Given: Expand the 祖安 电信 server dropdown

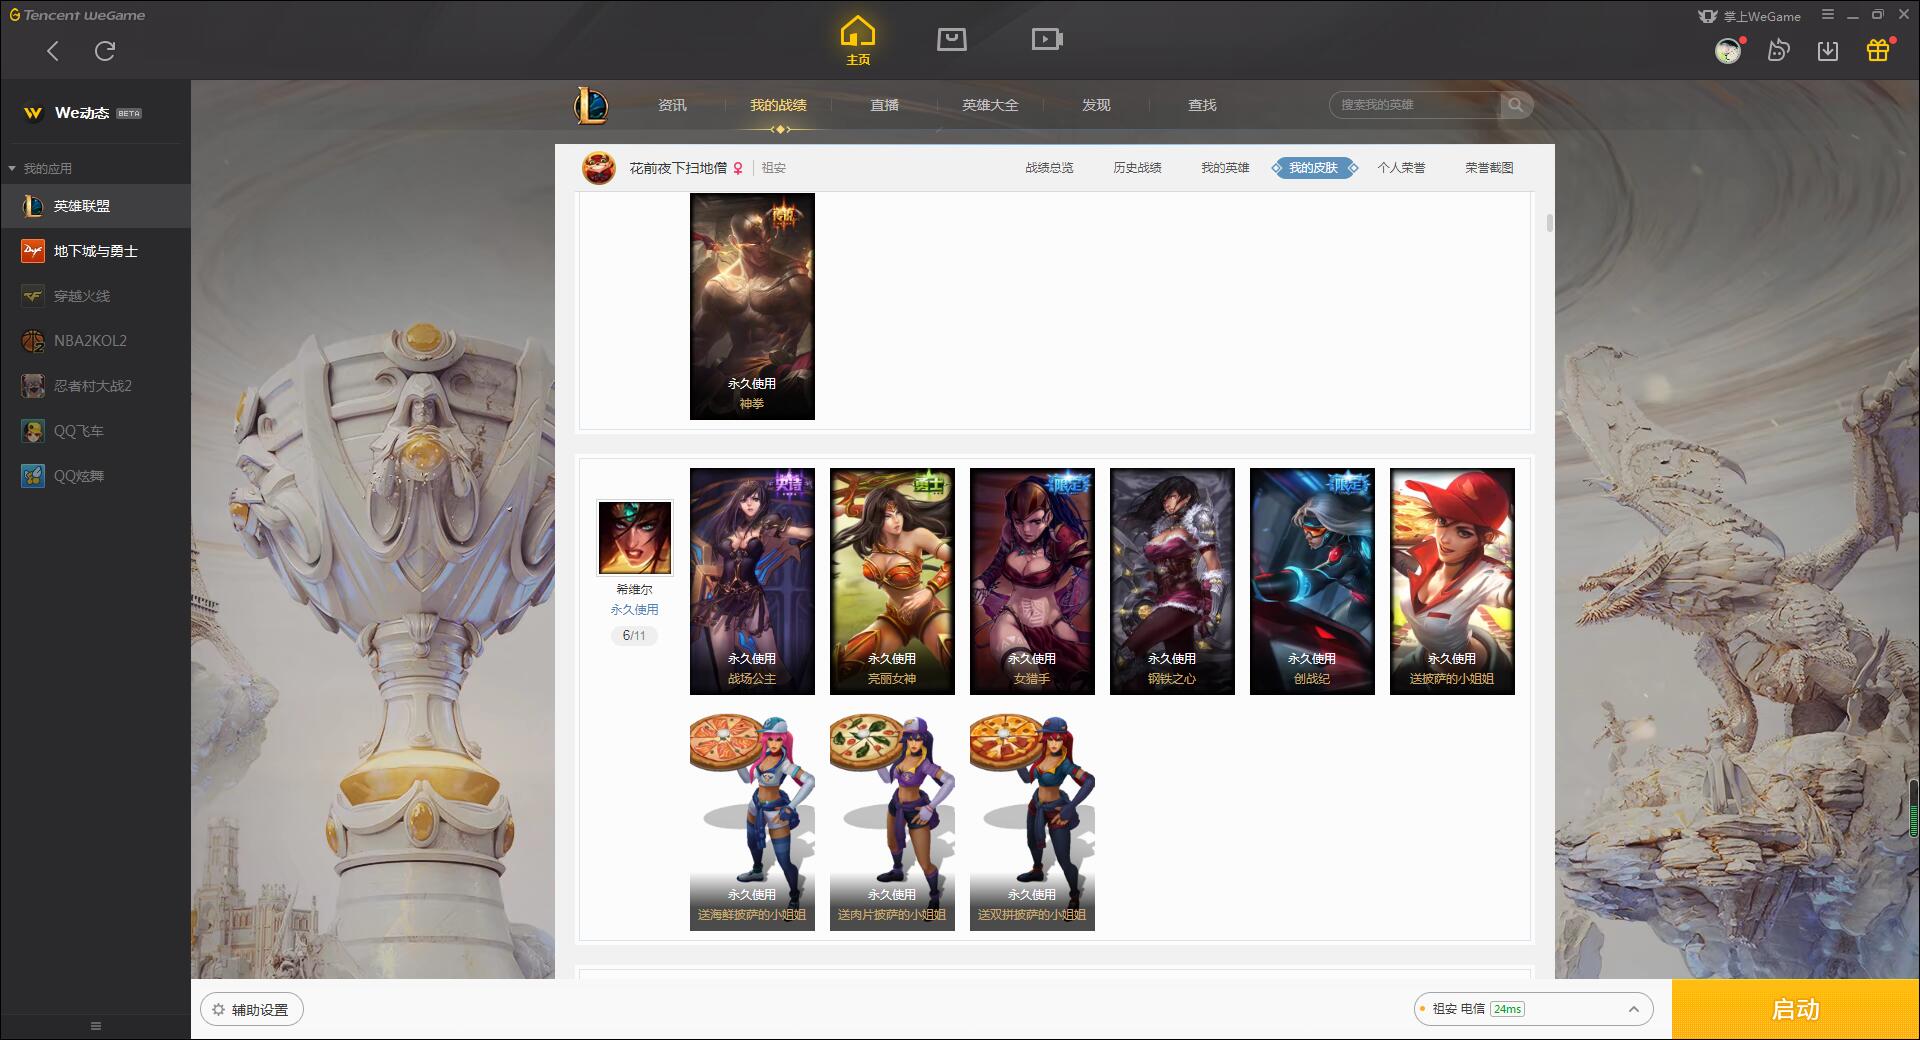Looking at the screenshot, I should (x=1533, y=1009).
